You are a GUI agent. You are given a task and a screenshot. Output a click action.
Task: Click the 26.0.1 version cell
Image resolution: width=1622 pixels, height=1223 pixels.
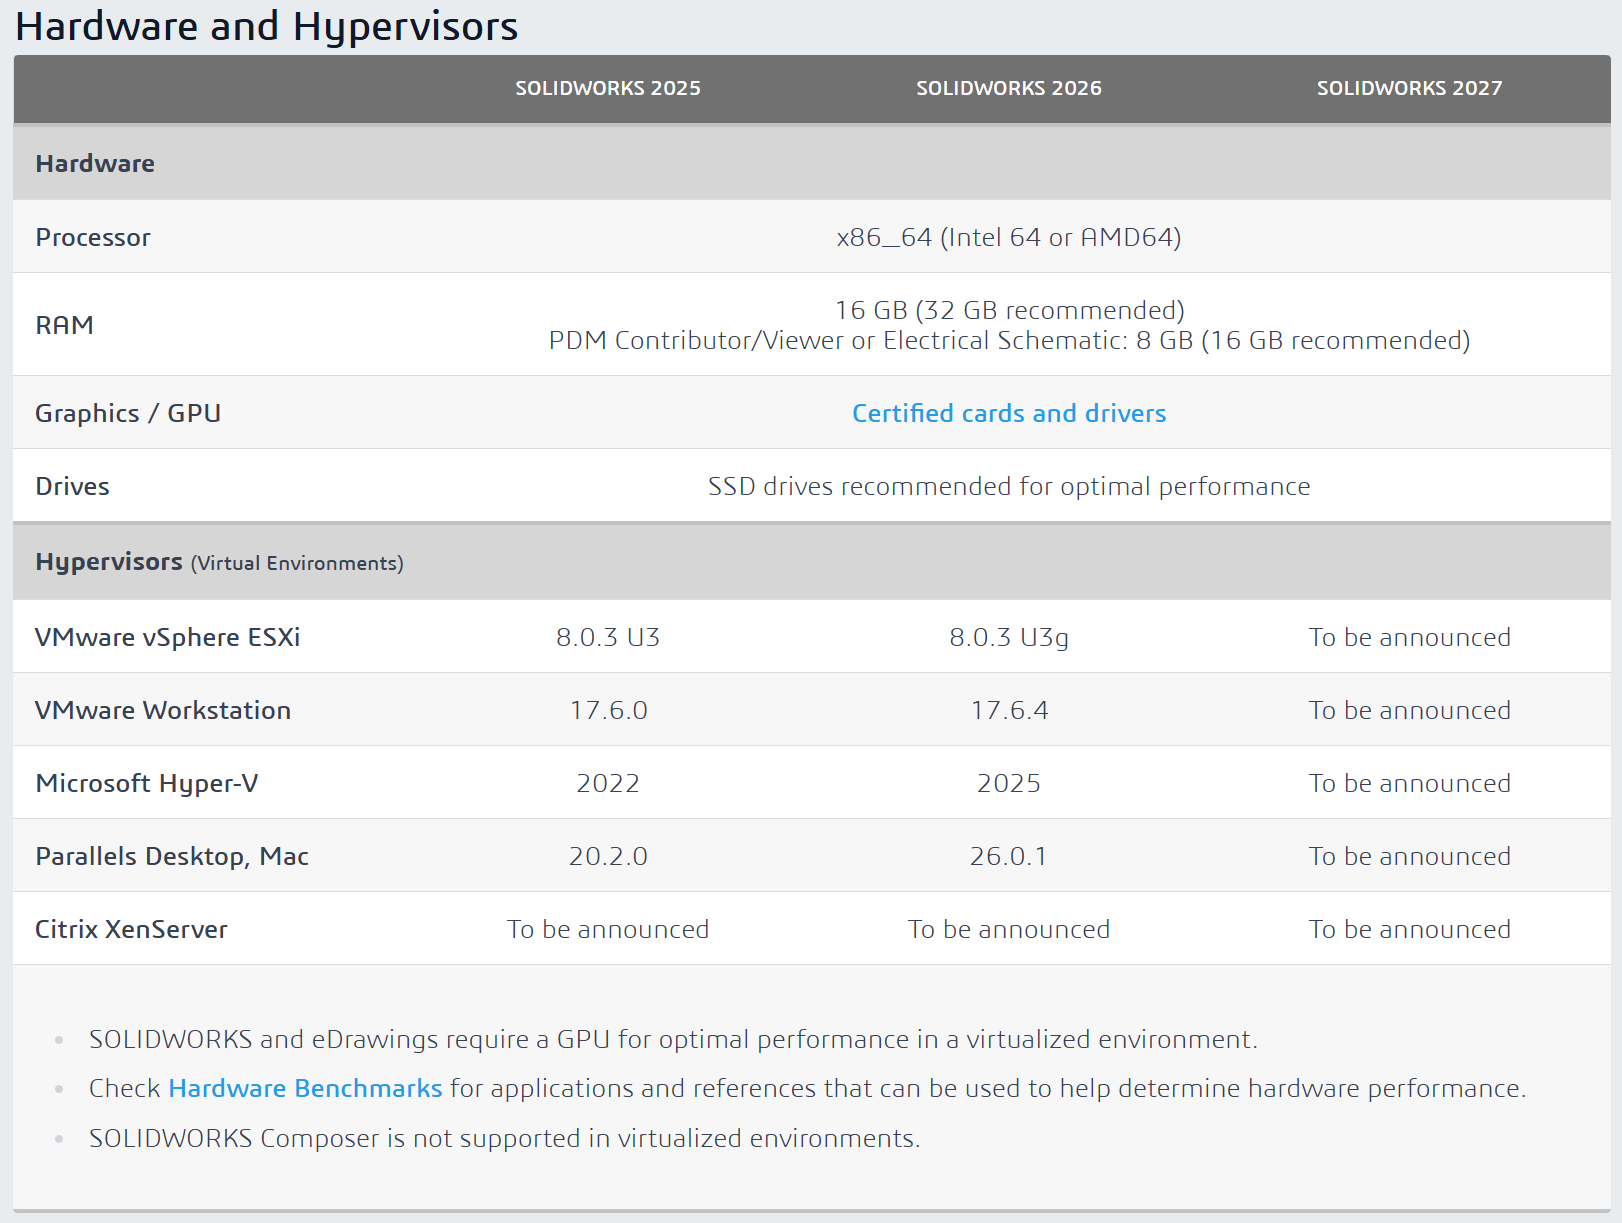pos(1009,856)
